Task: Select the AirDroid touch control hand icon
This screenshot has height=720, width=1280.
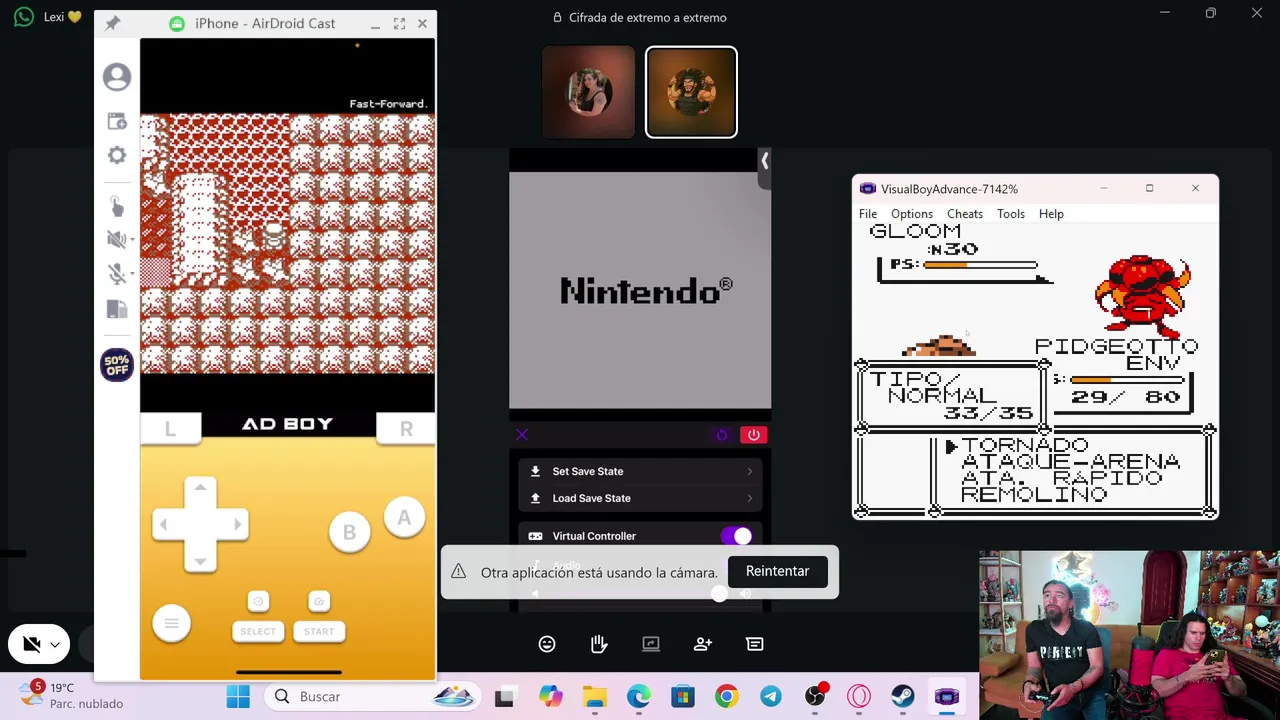Action: coord(117,205)
